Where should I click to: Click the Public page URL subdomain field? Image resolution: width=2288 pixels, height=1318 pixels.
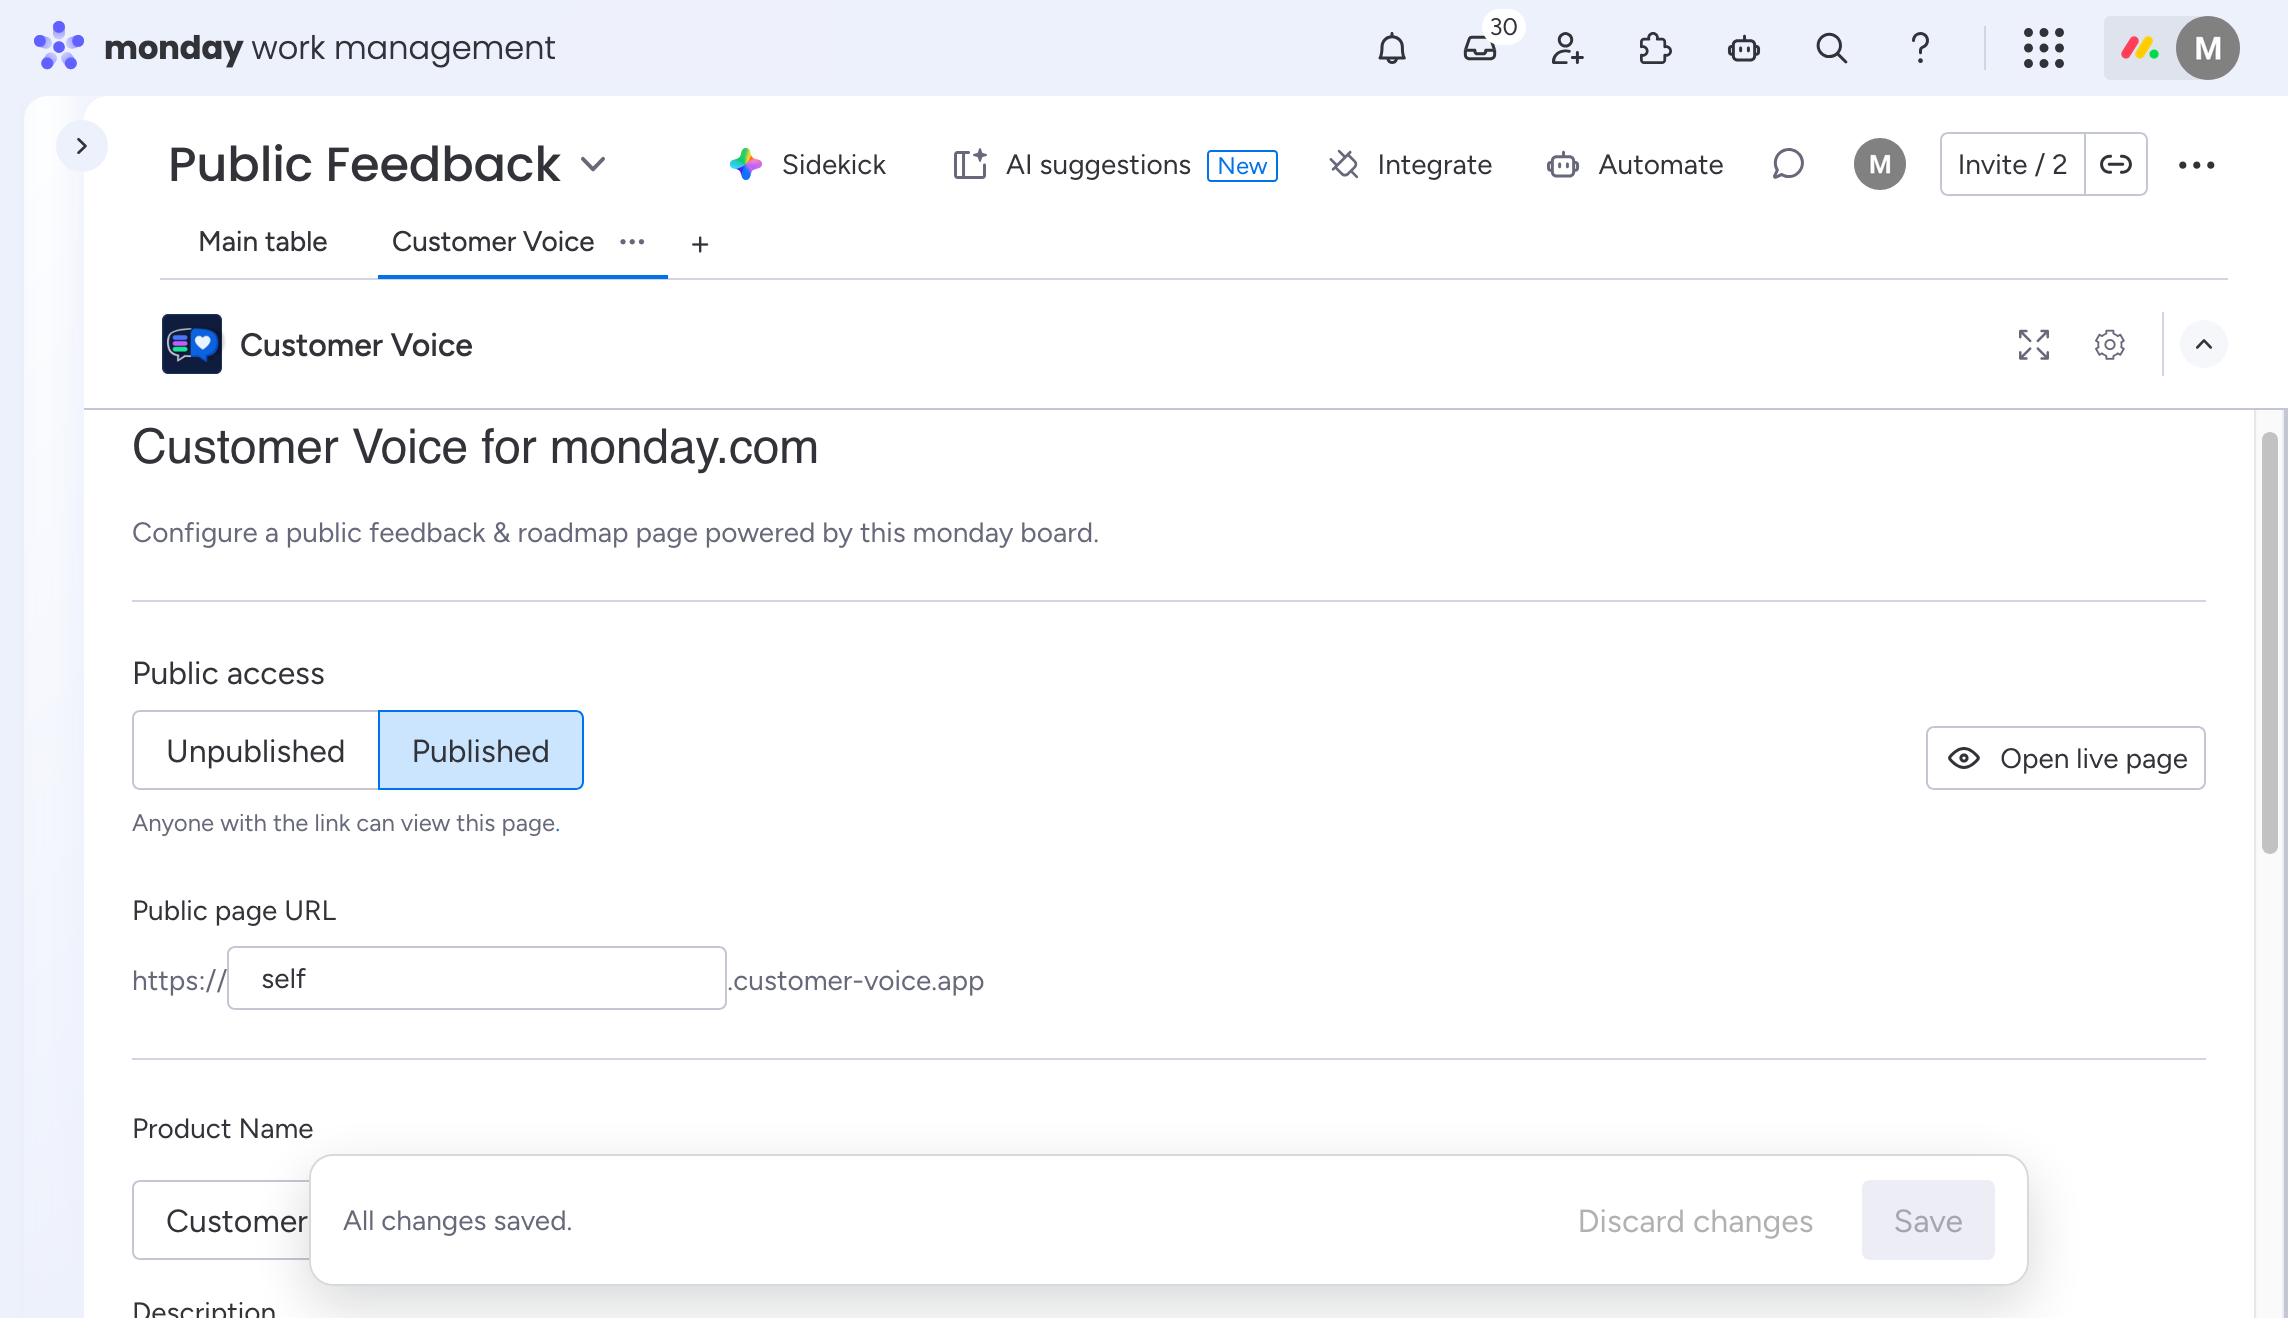[477, 978]
